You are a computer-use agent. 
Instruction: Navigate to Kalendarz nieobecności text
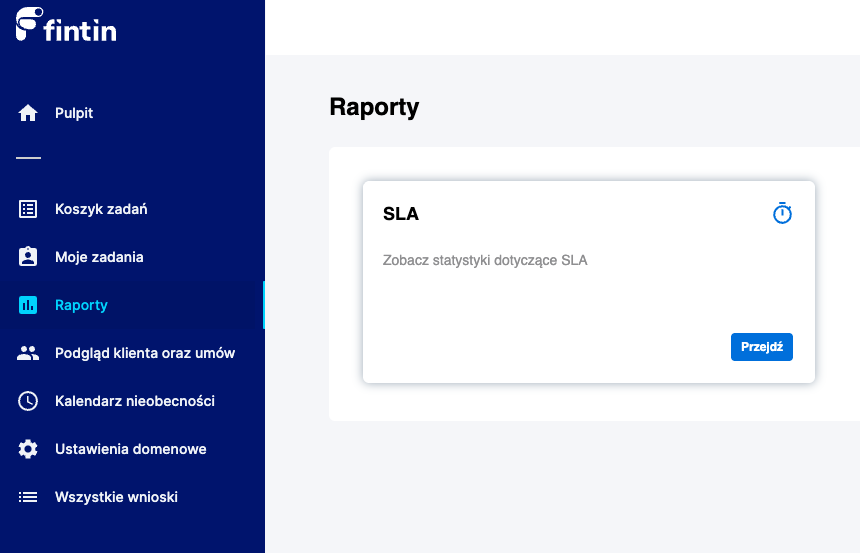134,401
